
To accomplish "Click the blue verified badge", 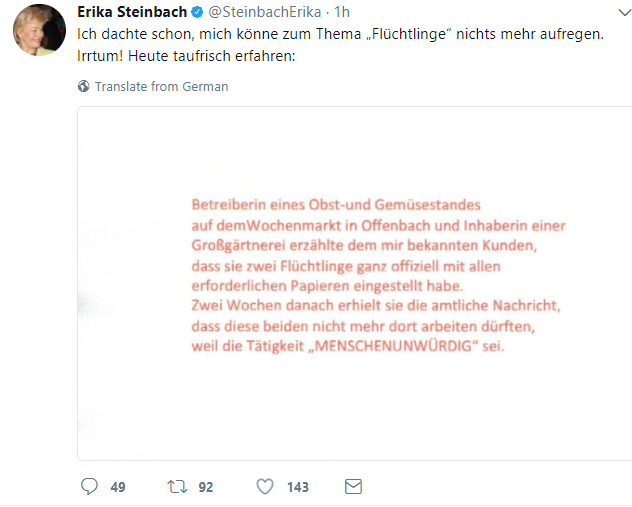I will click(x=196, y=11).
